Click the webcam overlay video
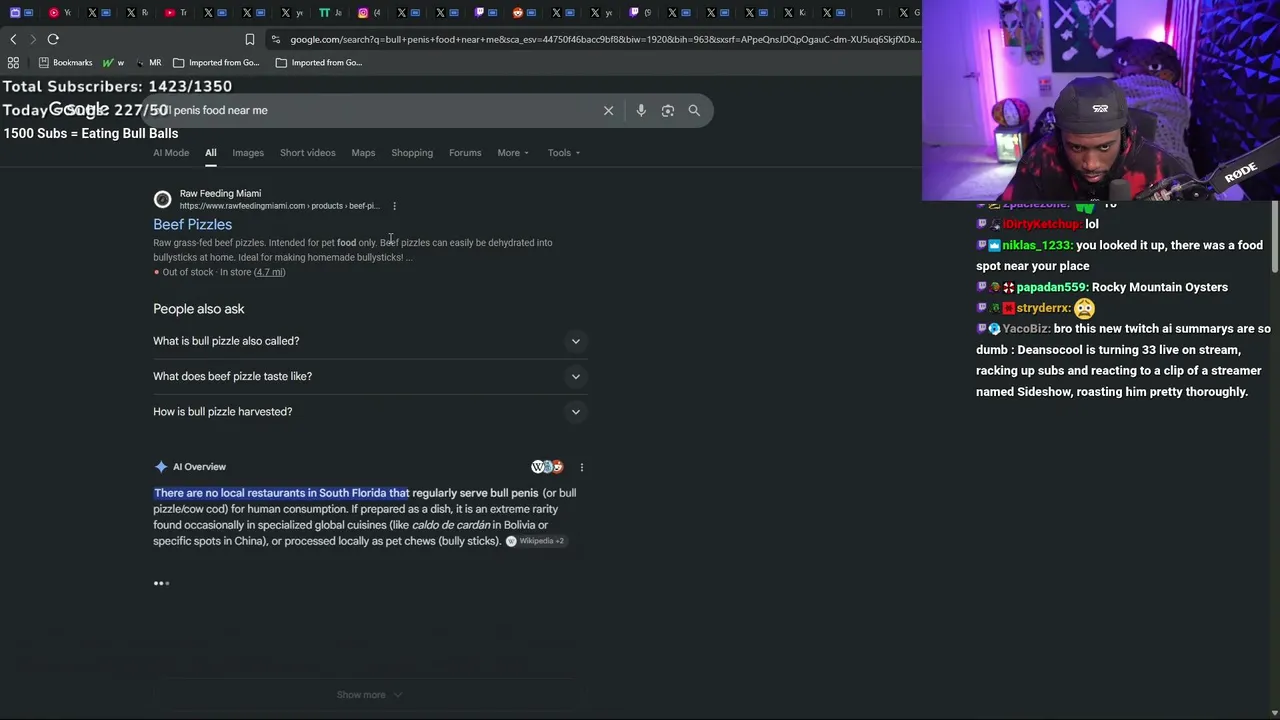1280x720 pixels. coord(1101,100)
